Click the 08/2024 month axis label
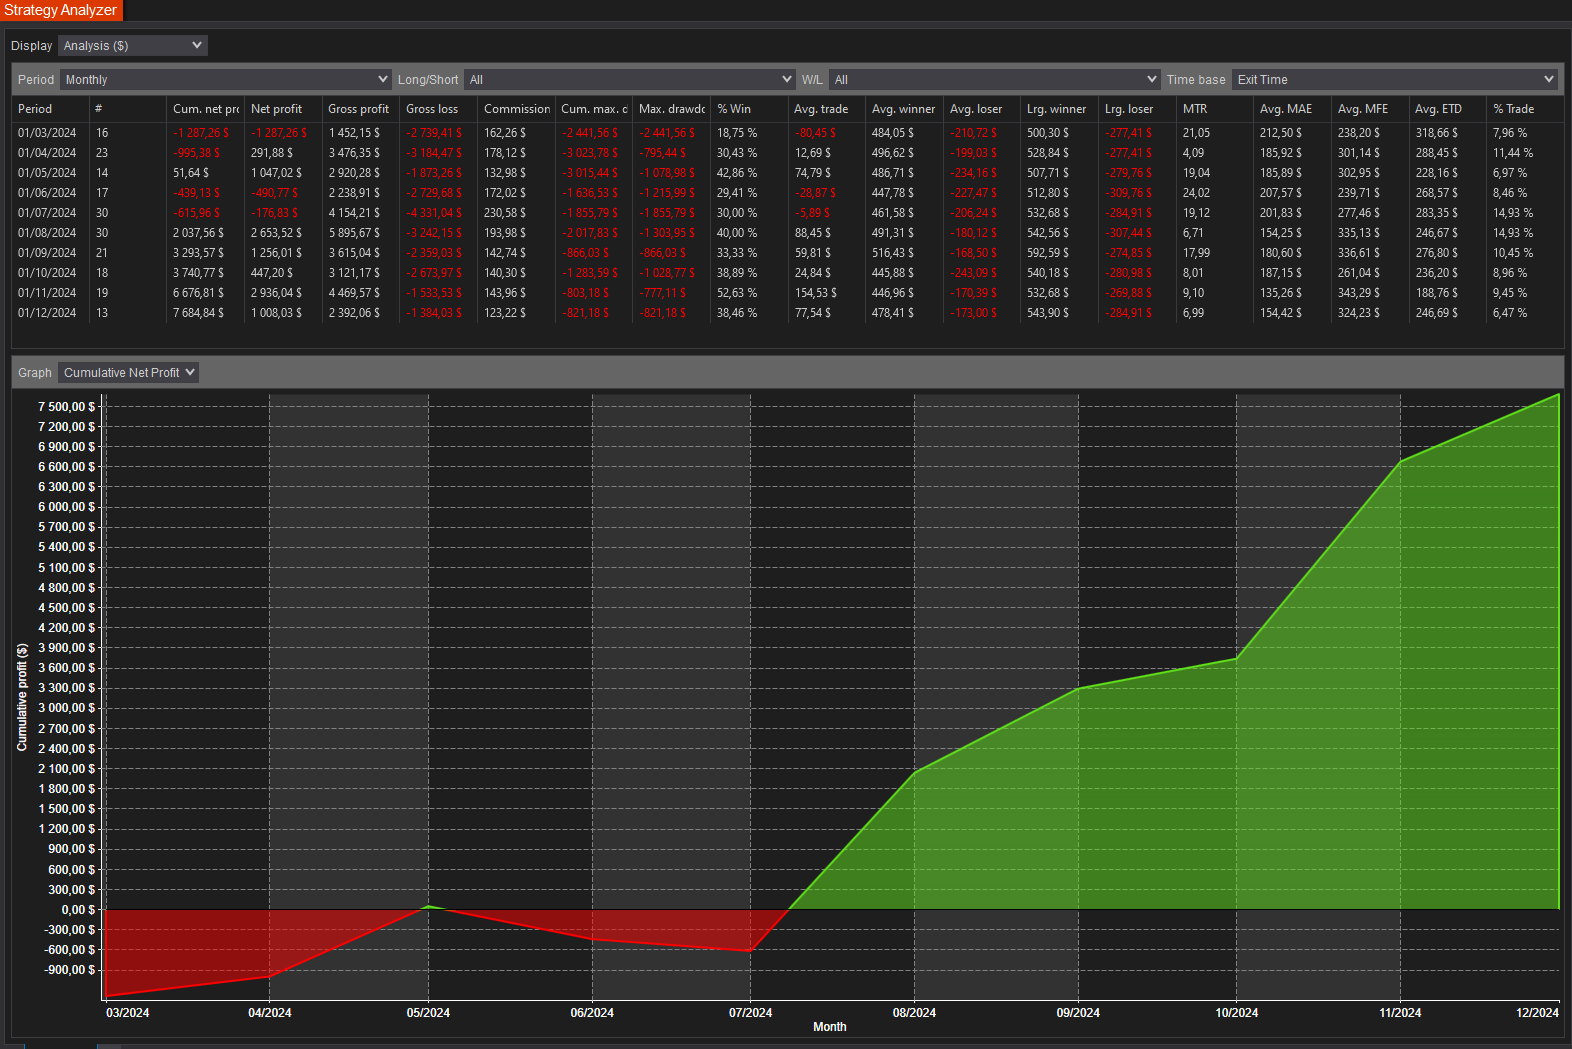The width and height of the screenshot is (1572, 1049). coord(914,1013)
